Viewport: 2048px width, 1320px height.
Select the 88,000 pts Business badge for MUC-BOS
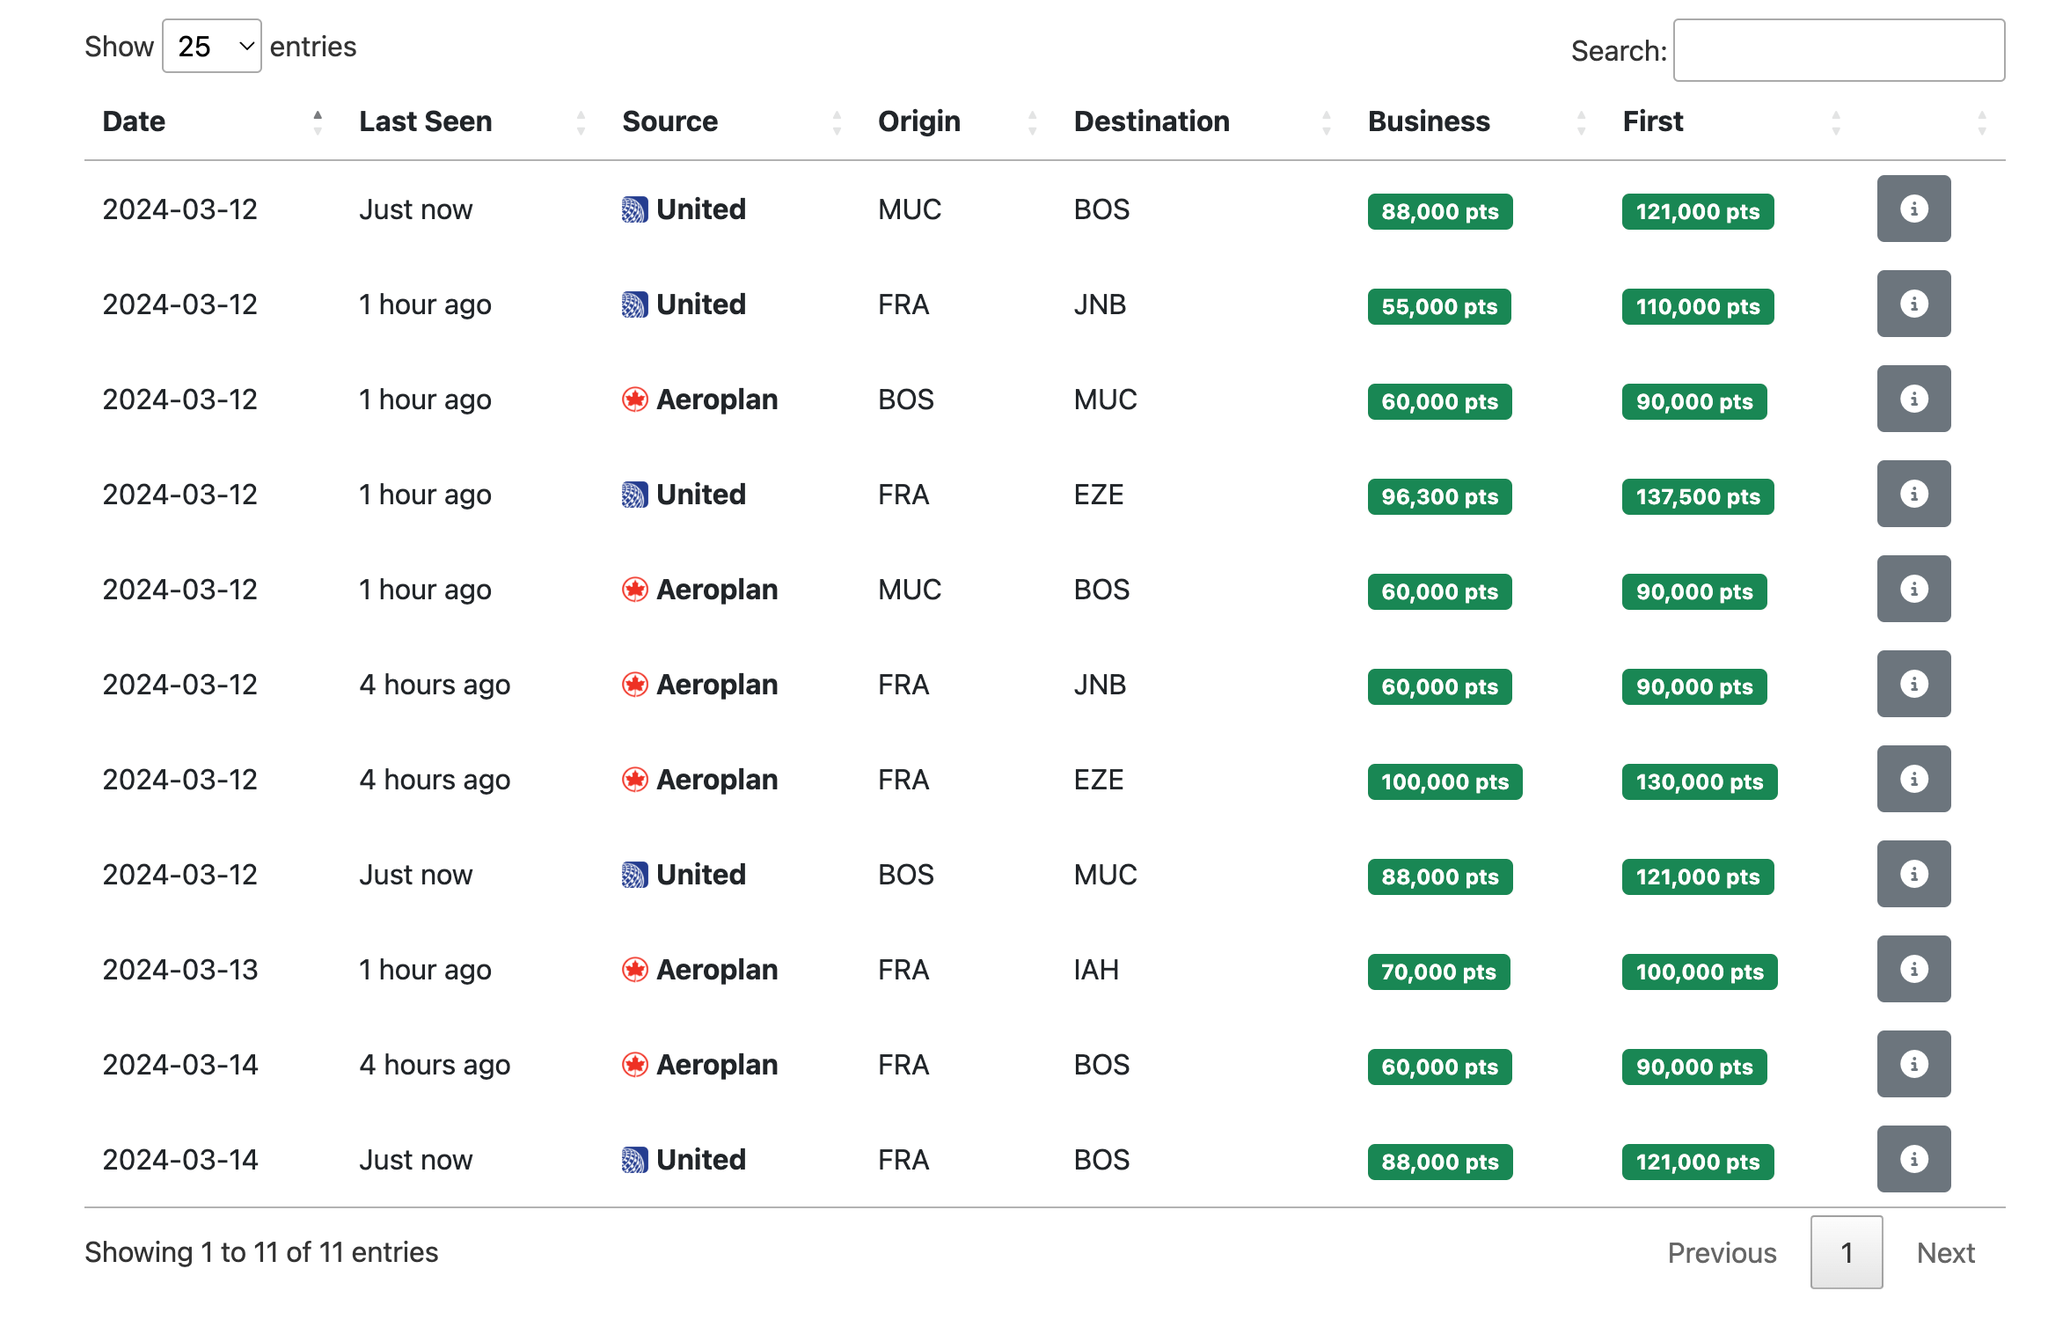[1438, 210]
